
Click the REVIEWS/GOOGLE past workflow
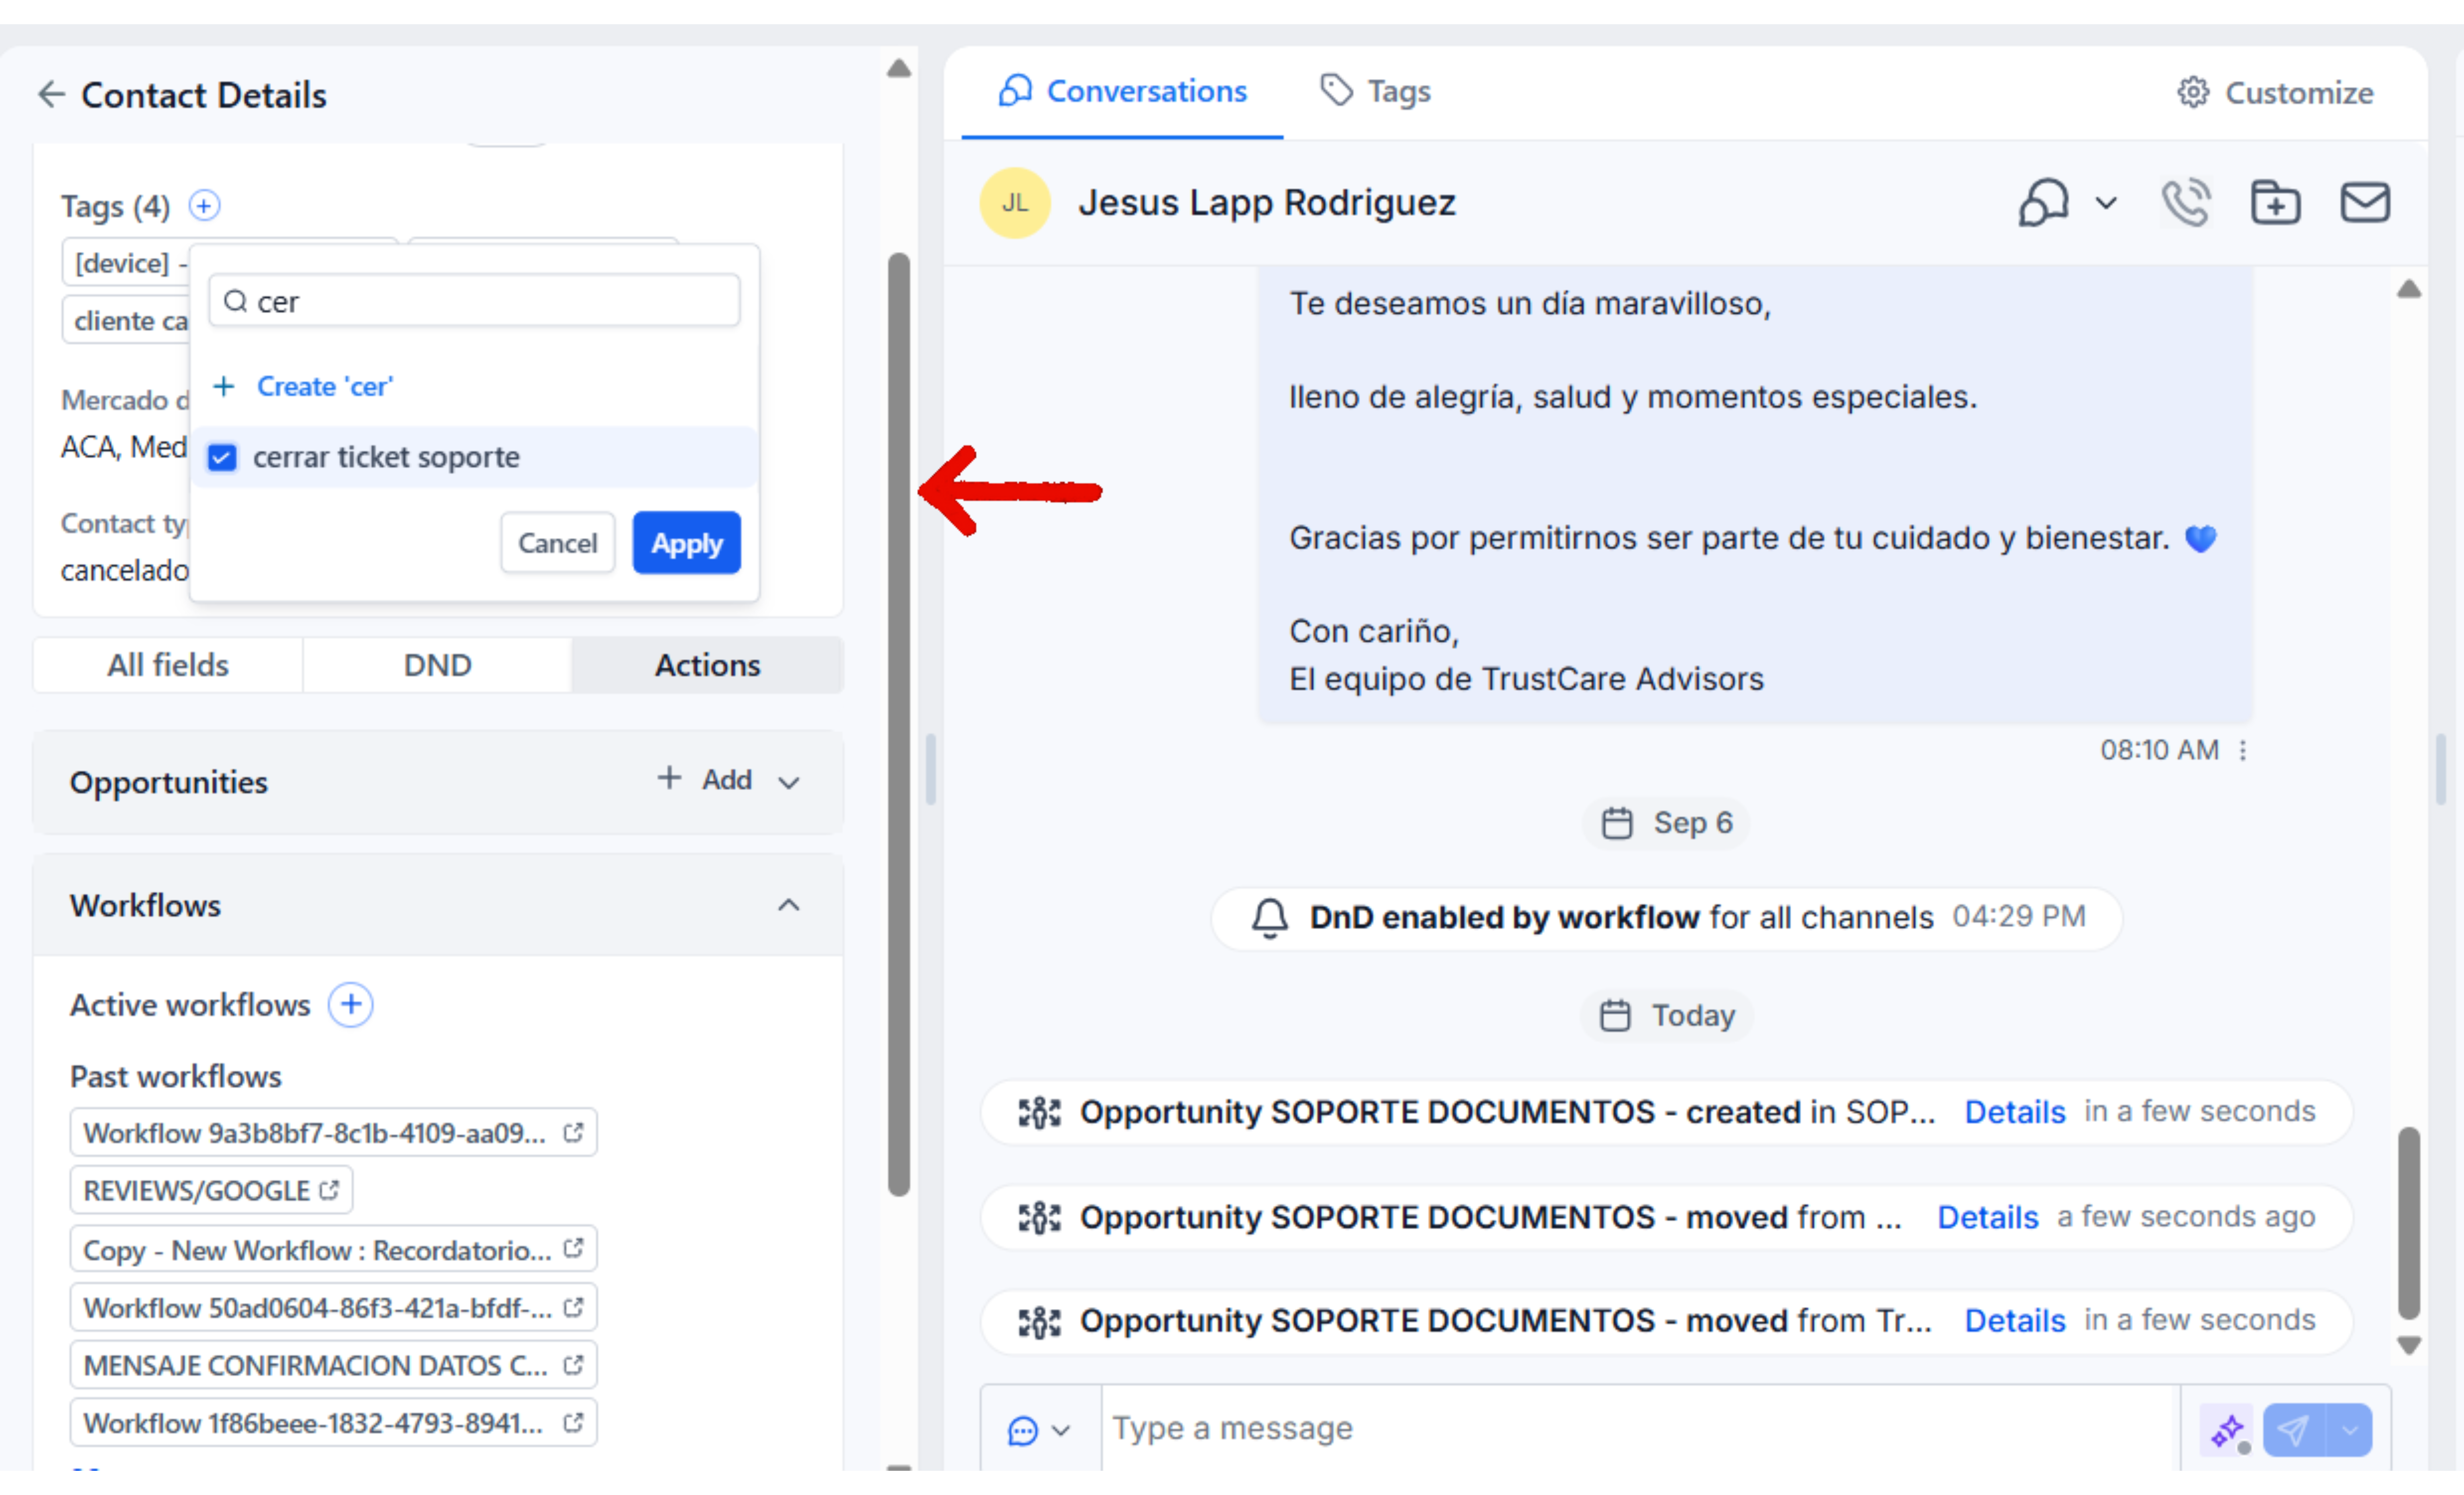click(211, 1190)
